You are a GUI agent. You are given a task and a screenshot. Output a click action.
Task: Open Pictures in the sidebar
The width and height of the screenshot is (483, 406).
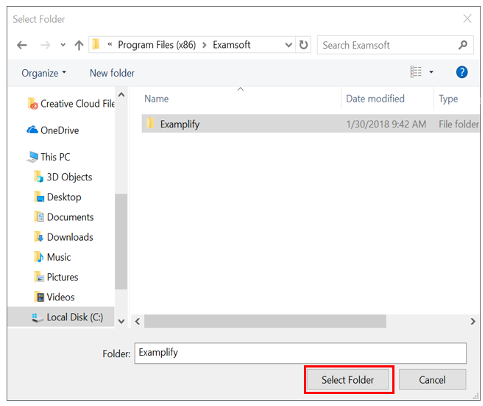coord(62,277)
